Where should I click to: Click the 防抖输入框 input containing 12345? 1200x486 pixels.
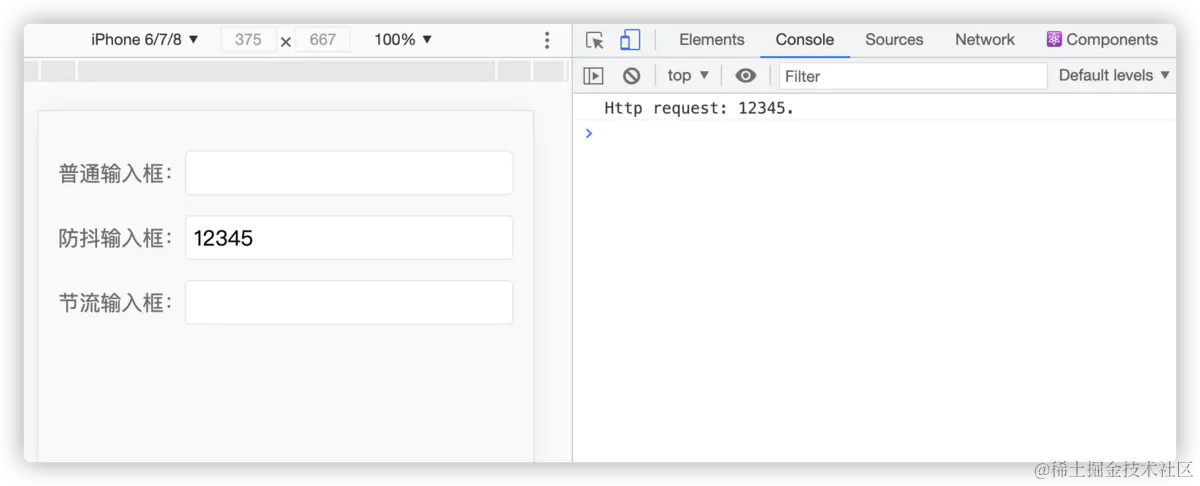[x=349, y=238]
